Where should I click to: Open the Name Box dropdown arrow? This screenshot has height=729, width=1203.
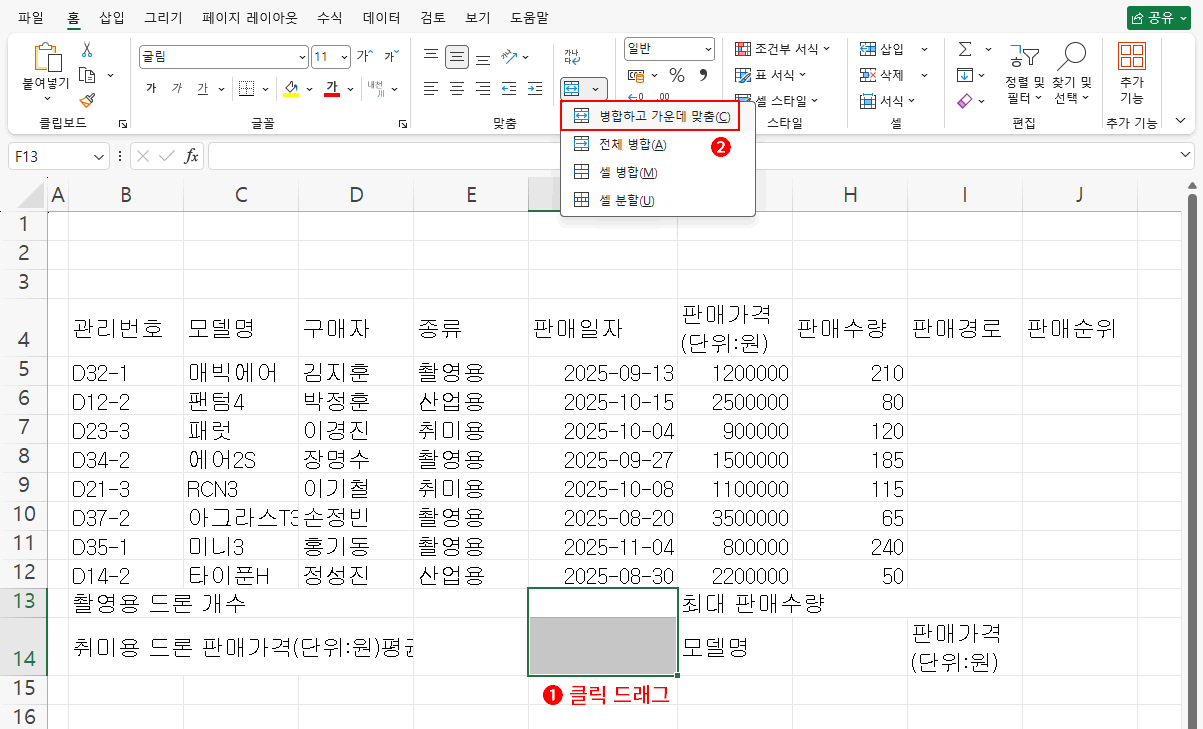coord(99,156)
